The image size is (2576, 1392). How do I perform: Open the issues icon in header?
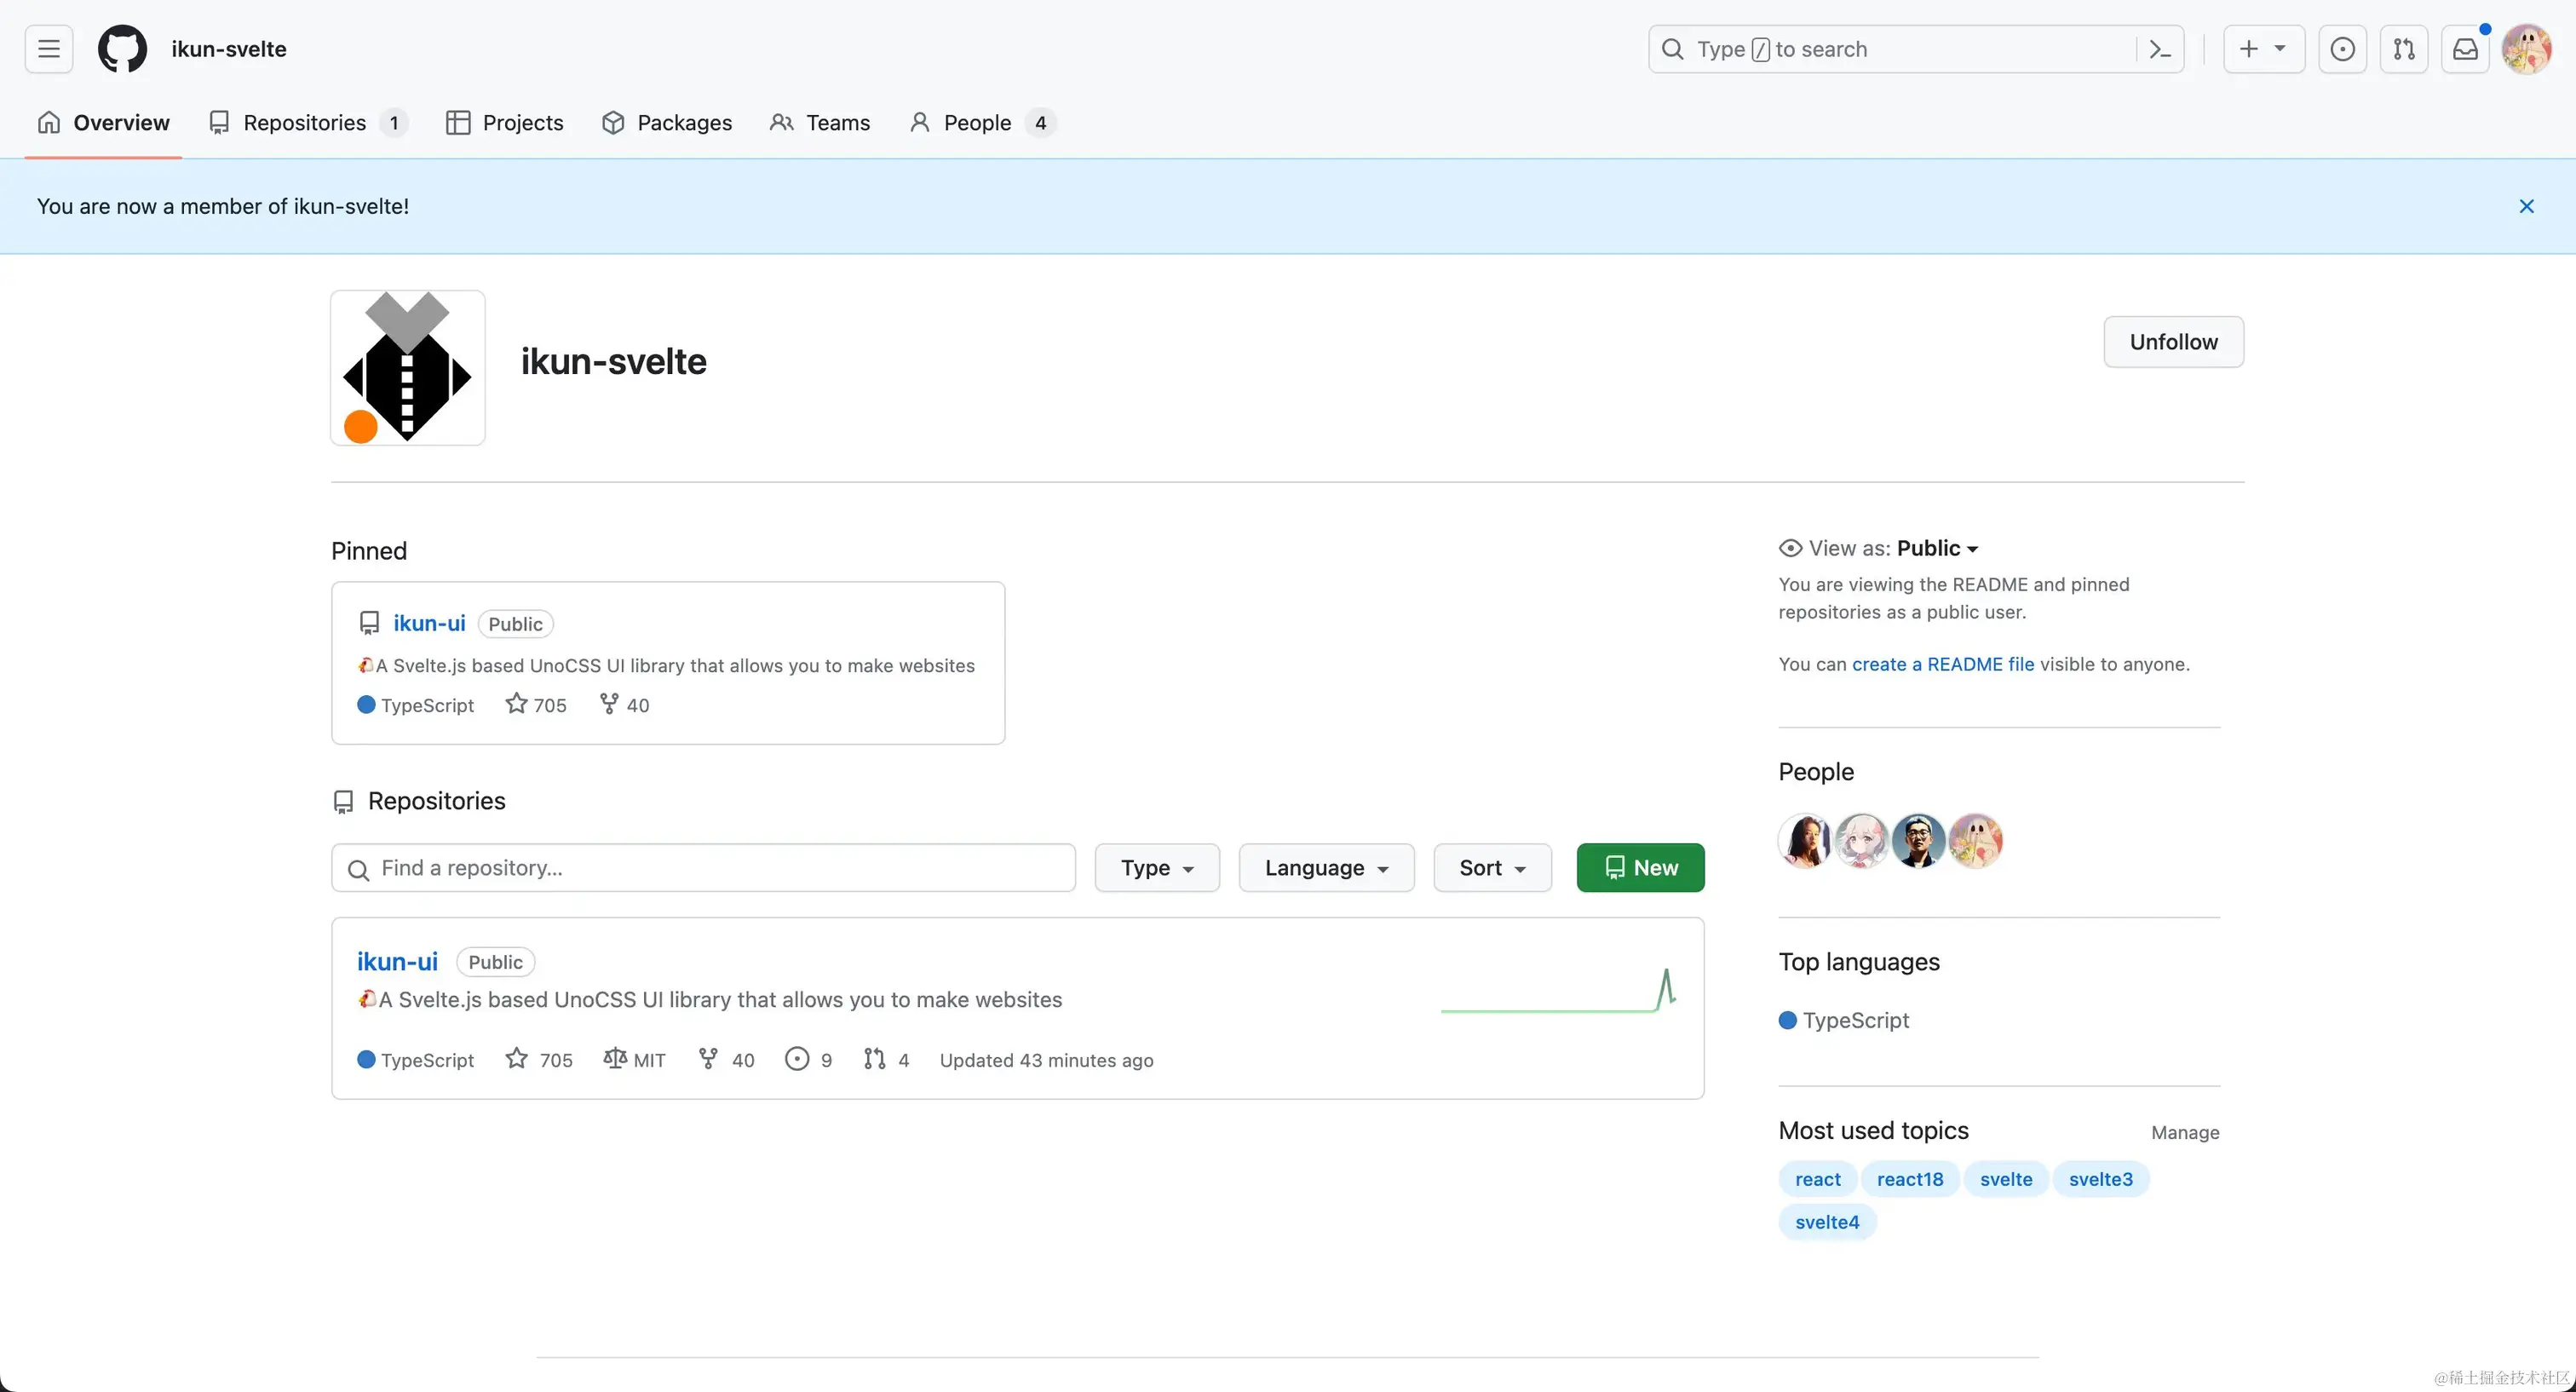click(2342, 49)
